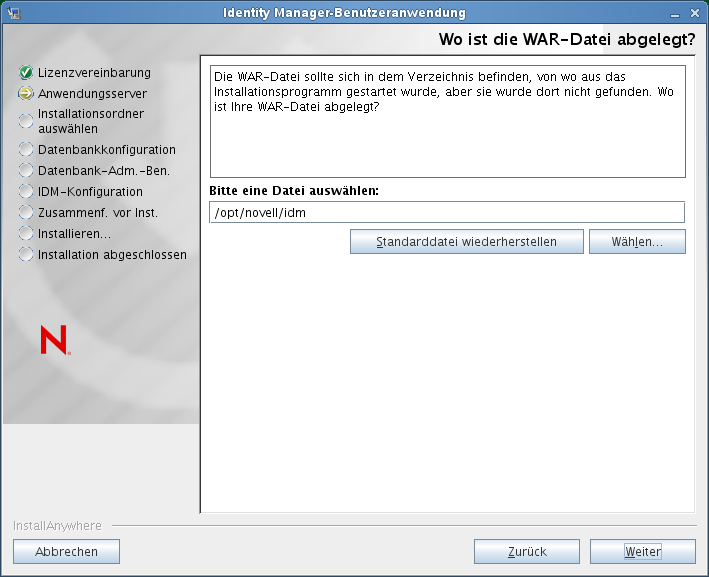Viewport: 709px width, 577px height.
Task: Minimize the Identity Manager installer window
Action: tap(675, 14)
